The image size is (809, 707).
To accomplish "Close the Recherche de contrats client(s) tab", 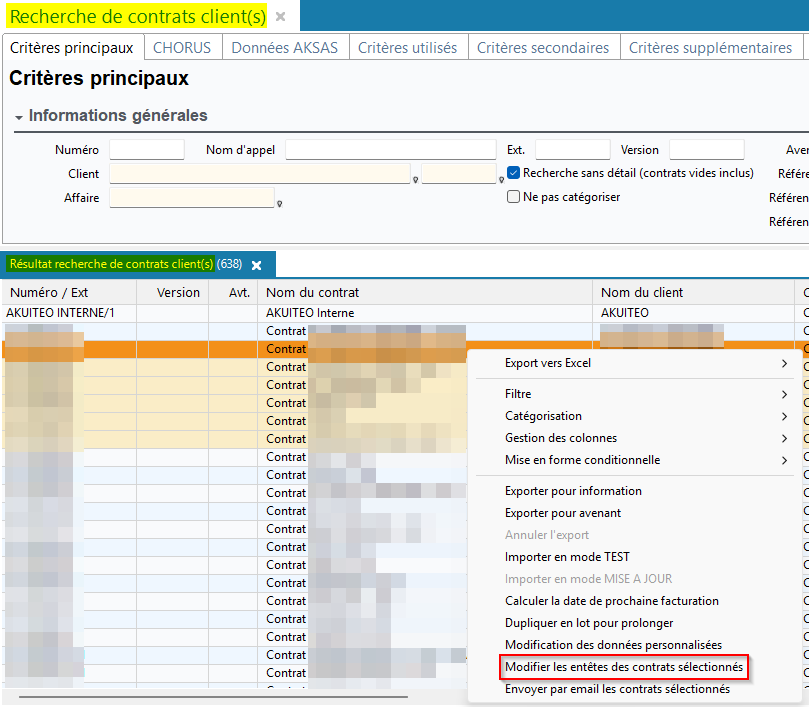I will pyautogui.click(x=281, y=17).
